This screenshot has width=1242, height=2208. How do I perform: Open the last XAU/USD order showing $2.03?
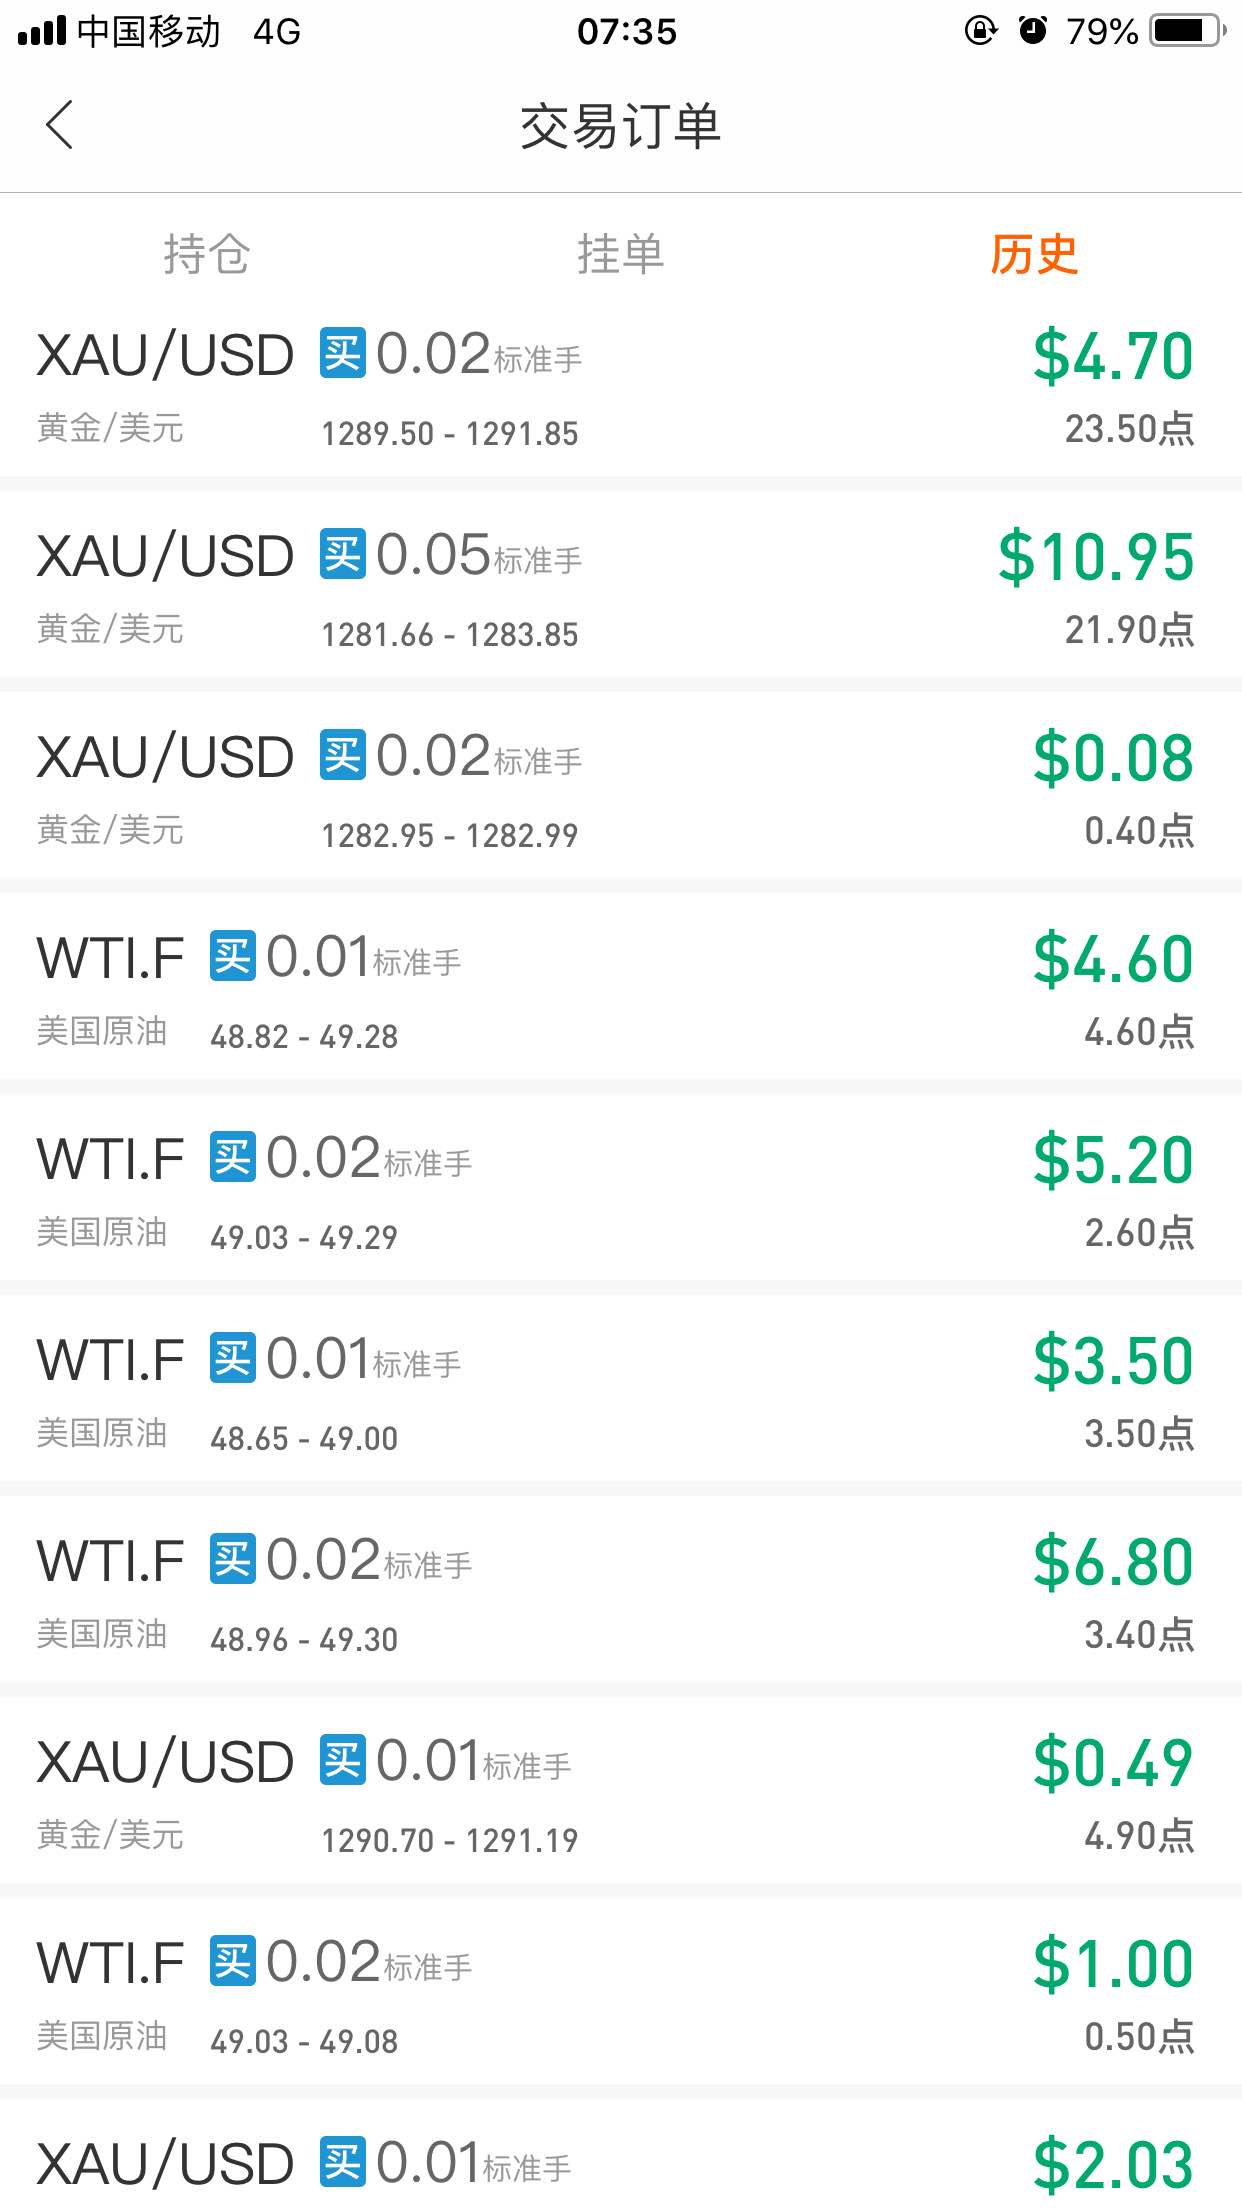pos(621,2154)
